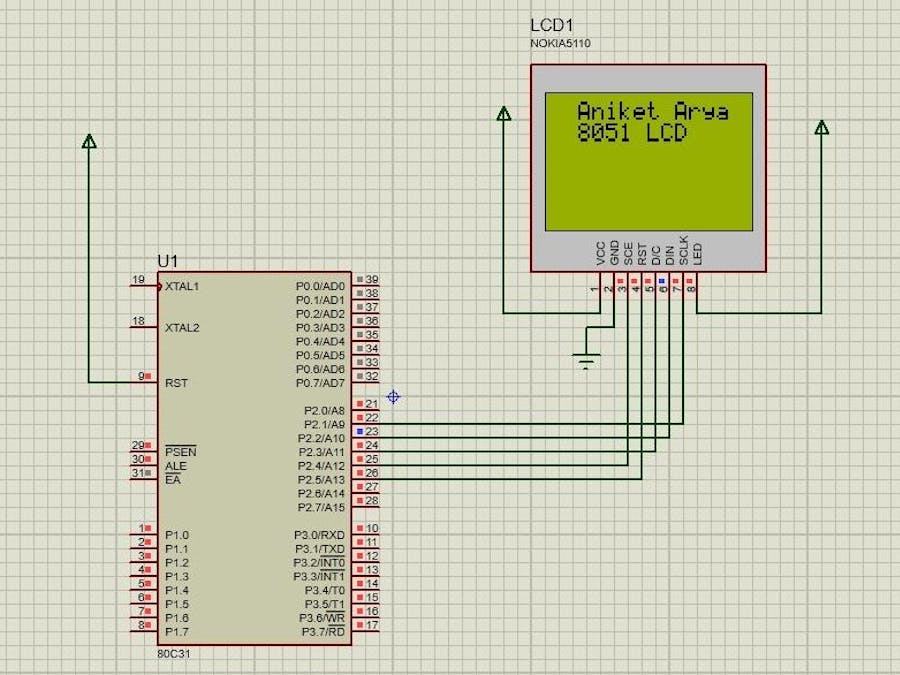
Task: Click the RST pin label on the LCD
Action: [x=642, y=254]
